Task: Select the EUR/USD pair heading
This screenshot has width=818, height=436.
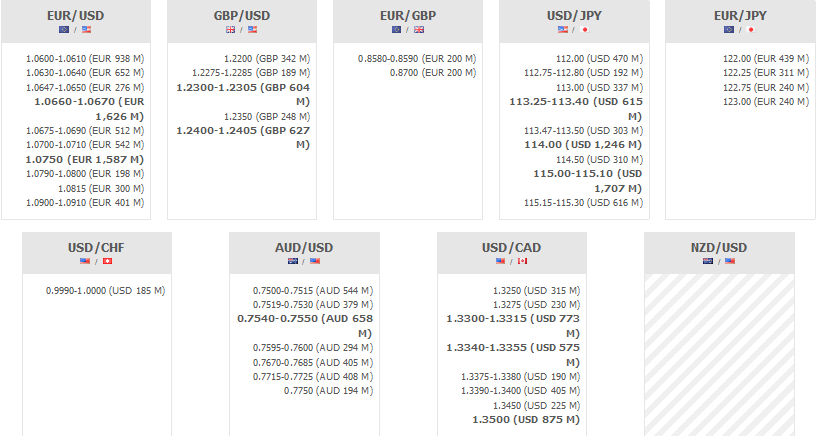Action: point(75,16)
